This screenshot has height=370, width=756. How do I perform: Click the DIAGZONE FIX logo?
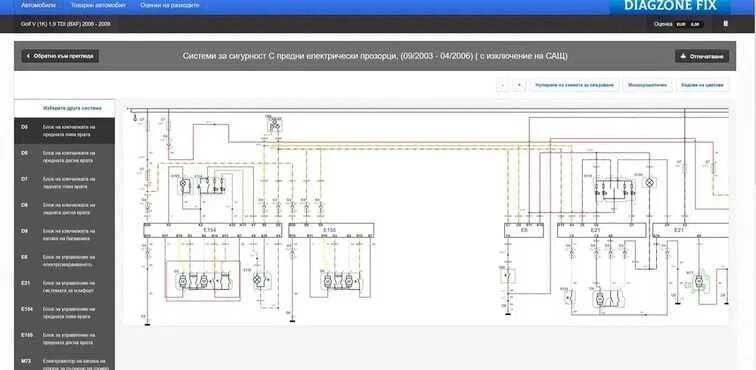coord(670,6)
